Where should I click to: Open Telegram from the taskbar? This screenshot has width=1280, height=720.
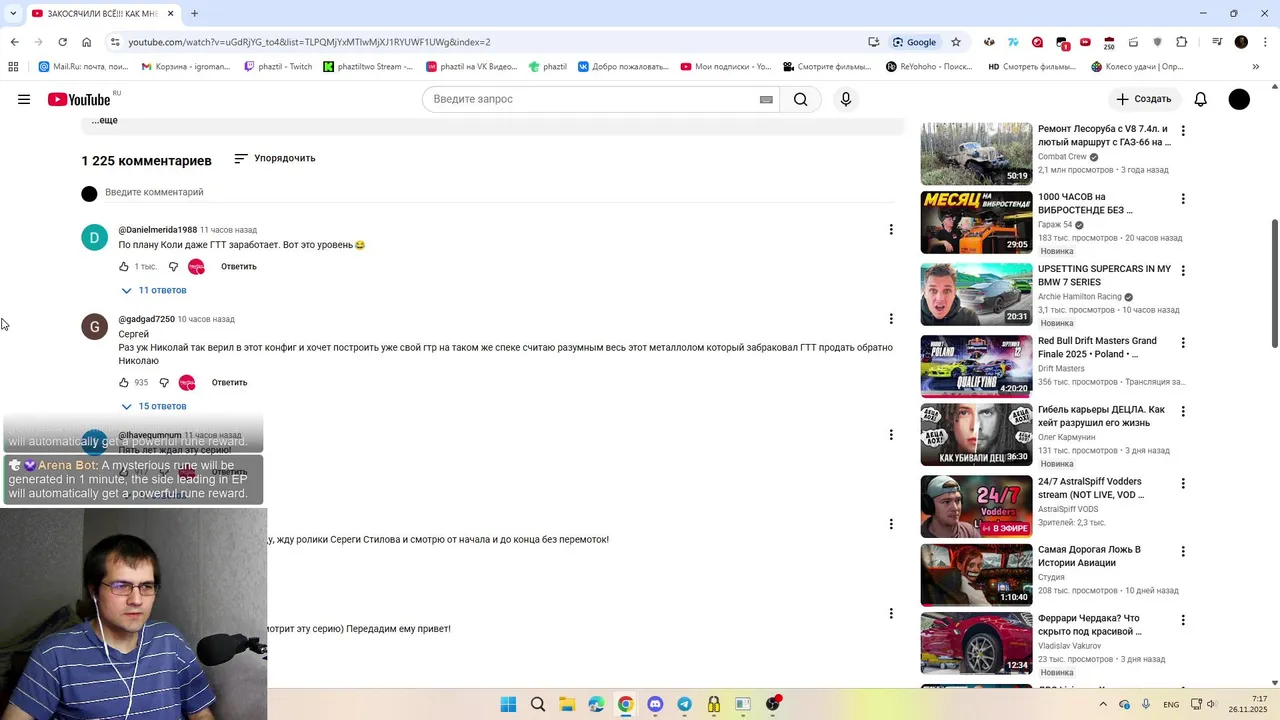[684, 704]
